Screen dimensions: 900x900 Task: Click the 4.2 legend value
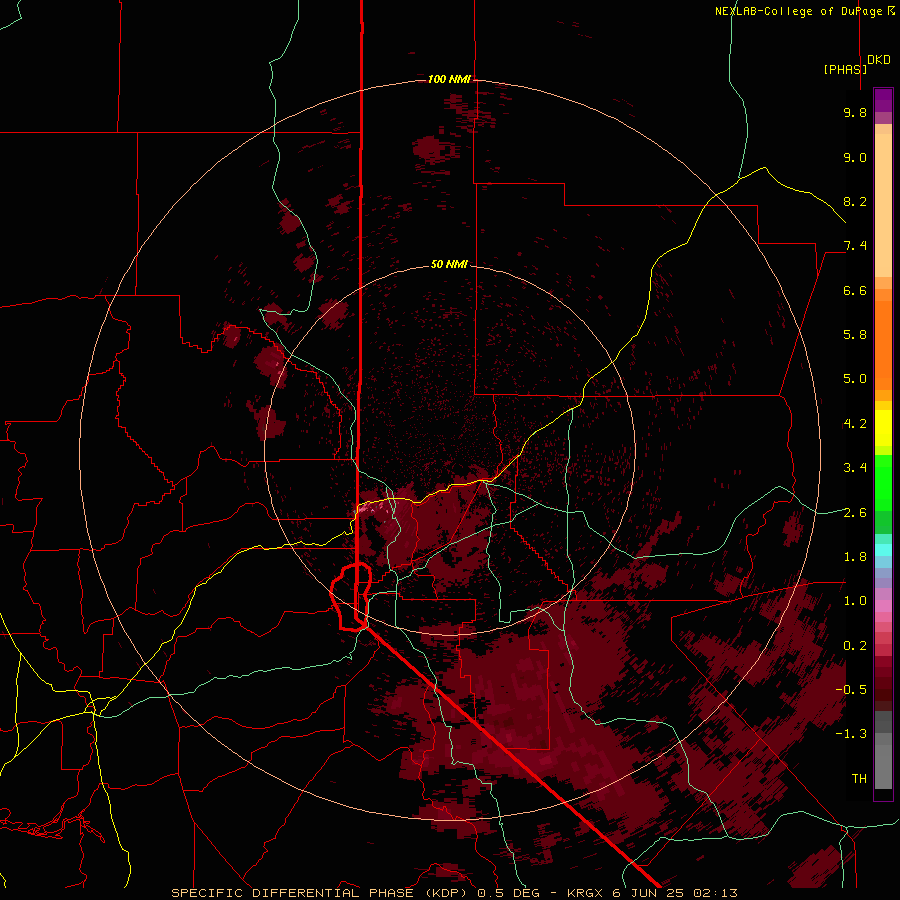[855, 424]
